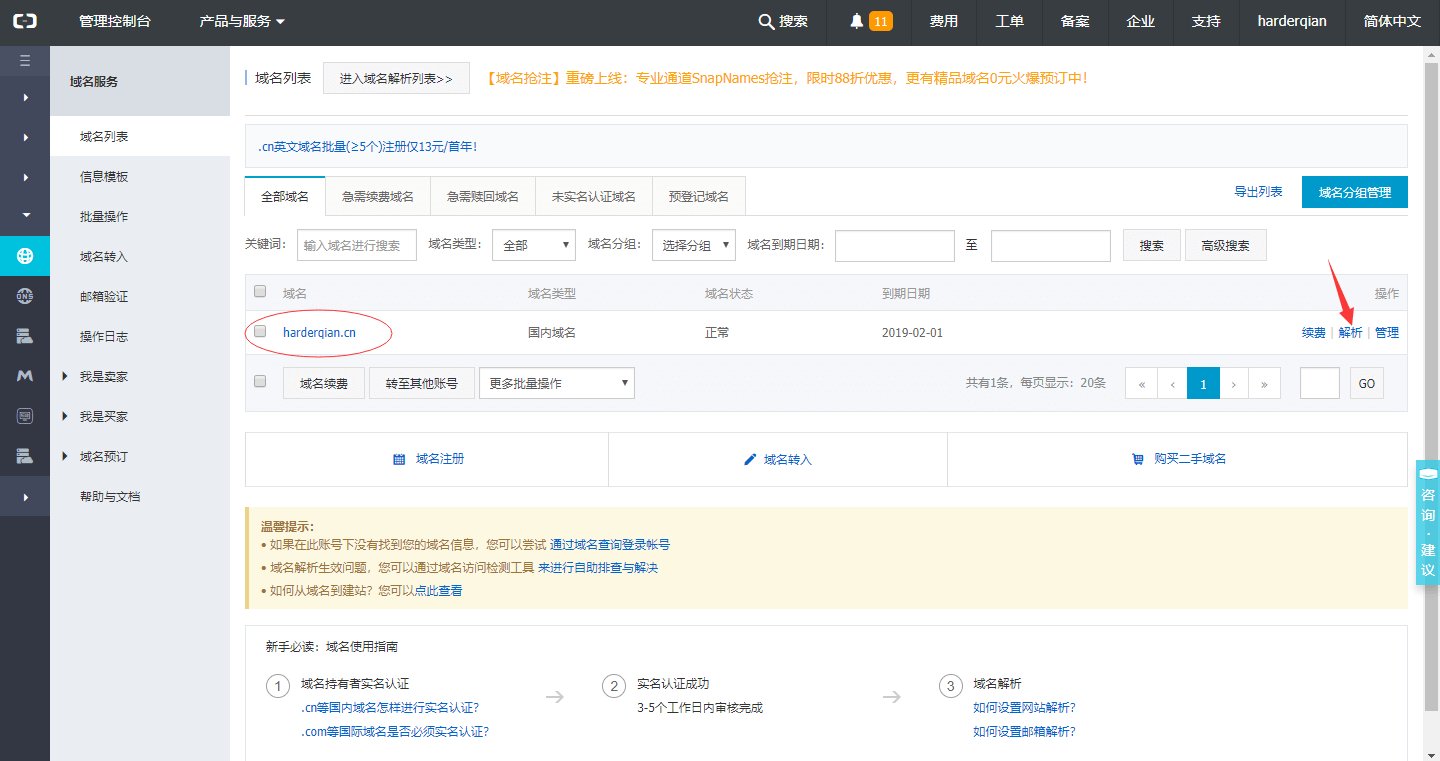Click server icon directly beneath DNS icon
The width and height of the screenshot is (1440, 761).
click(25, 336)
